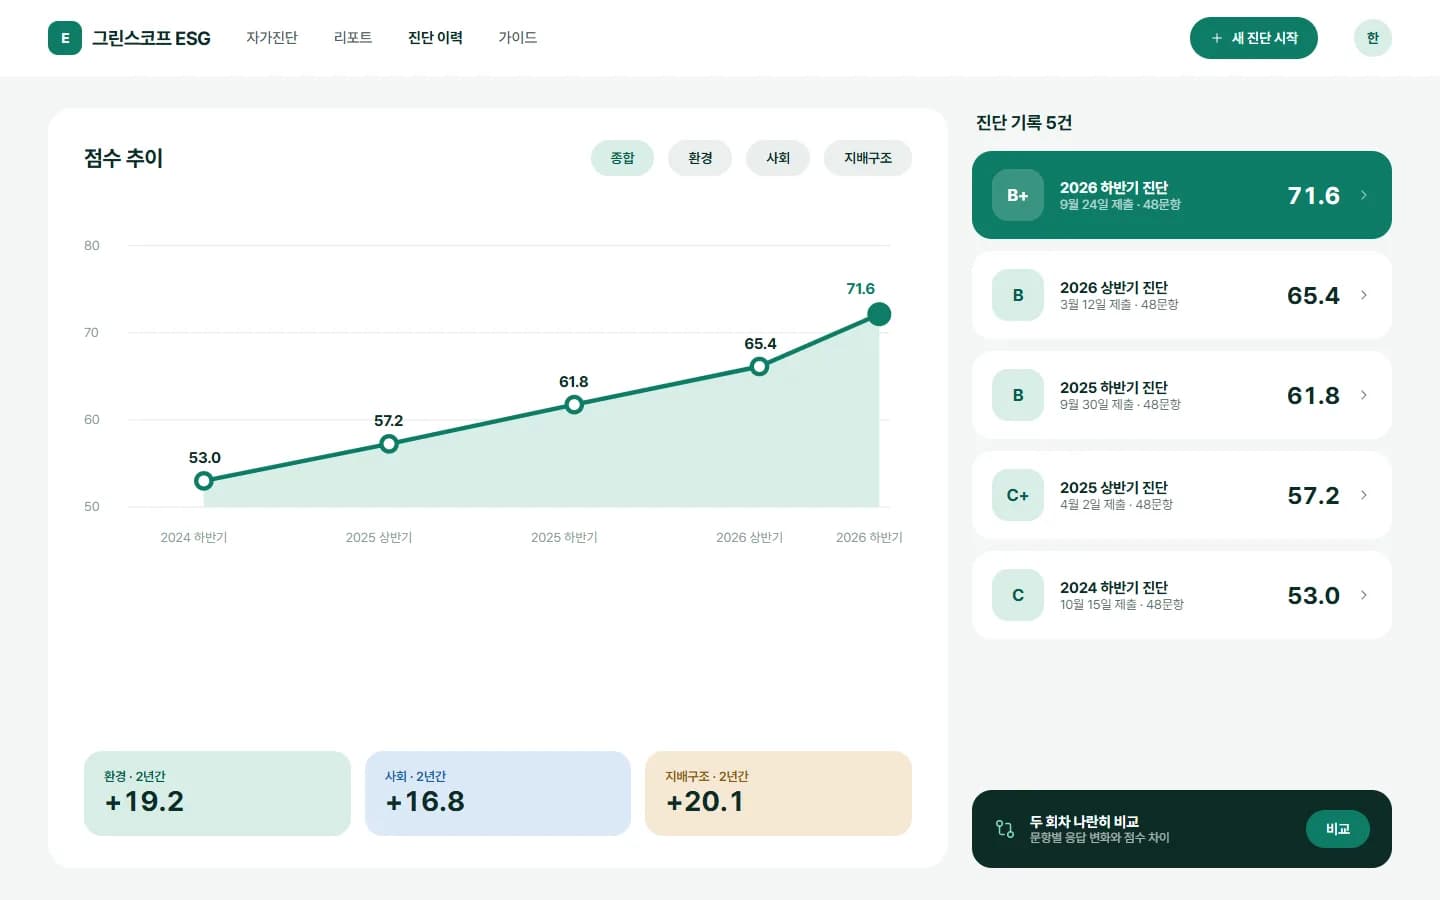Click the C+ grade badge
1440x900 pixels.
[1018, 495]
